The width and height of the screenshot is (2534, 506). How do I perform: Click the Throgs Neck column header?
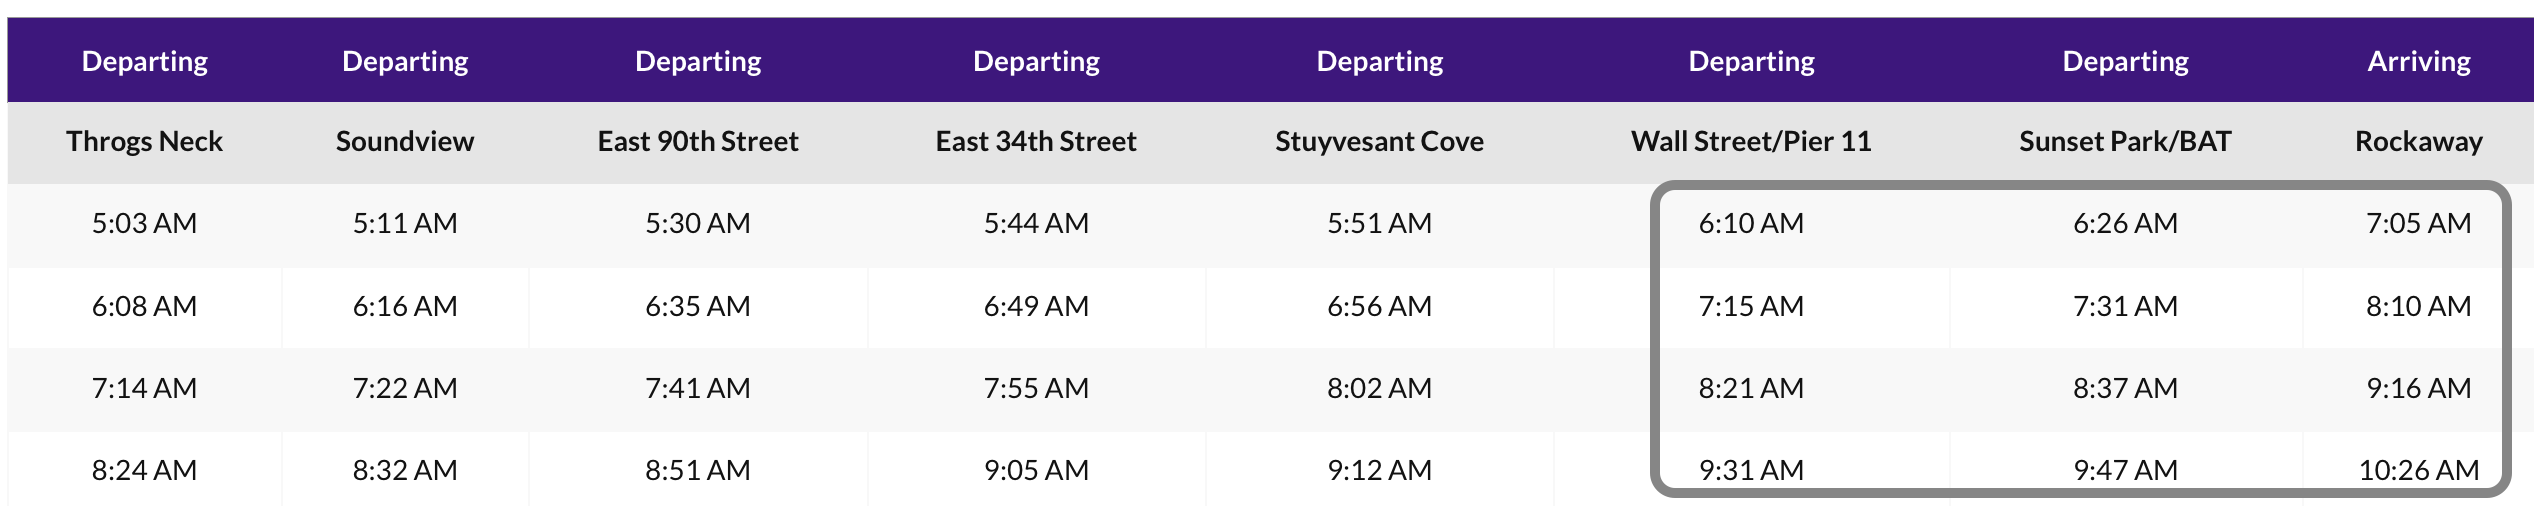point(145,142)
